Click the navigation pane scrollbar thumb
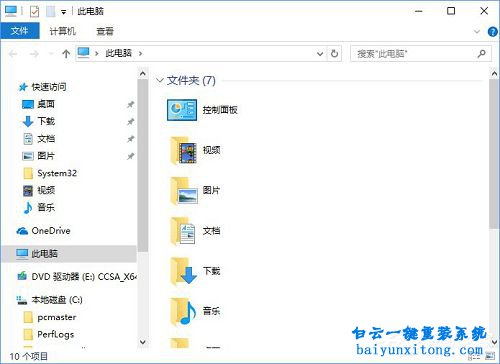 [x=143, y=166]
